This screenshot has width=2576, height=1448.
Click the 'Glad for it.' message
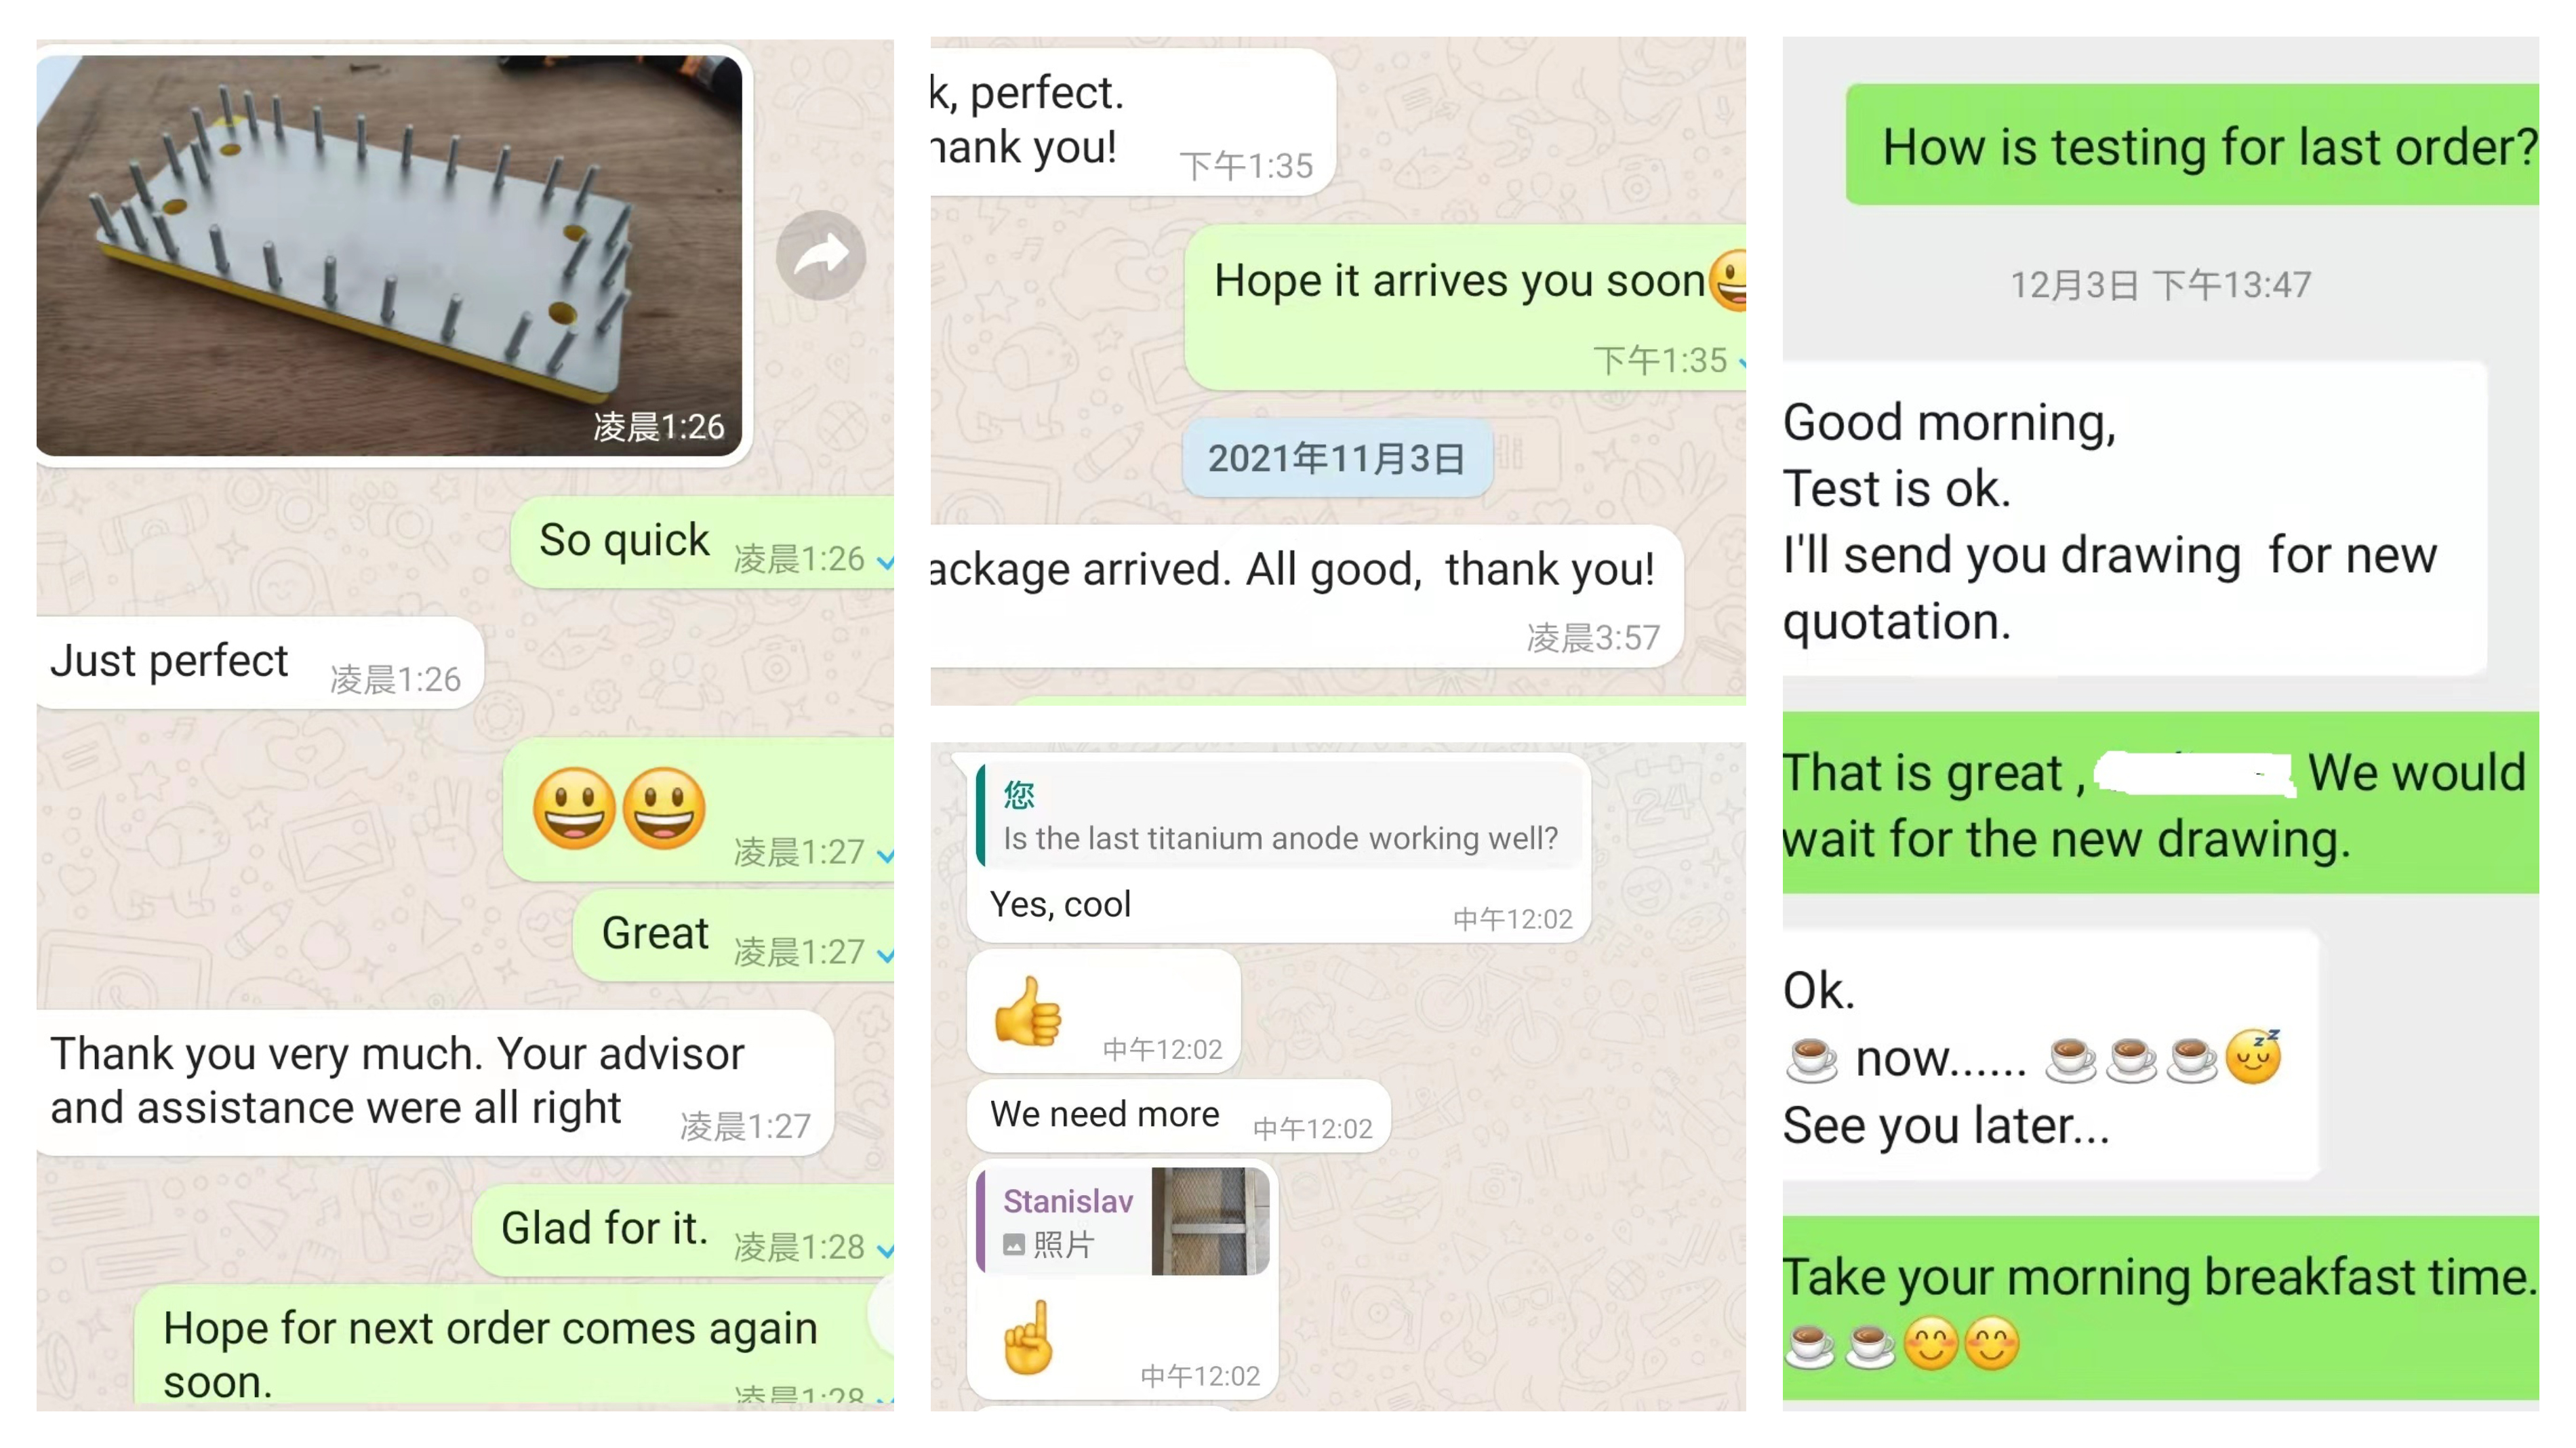(x=684, y=1230)
